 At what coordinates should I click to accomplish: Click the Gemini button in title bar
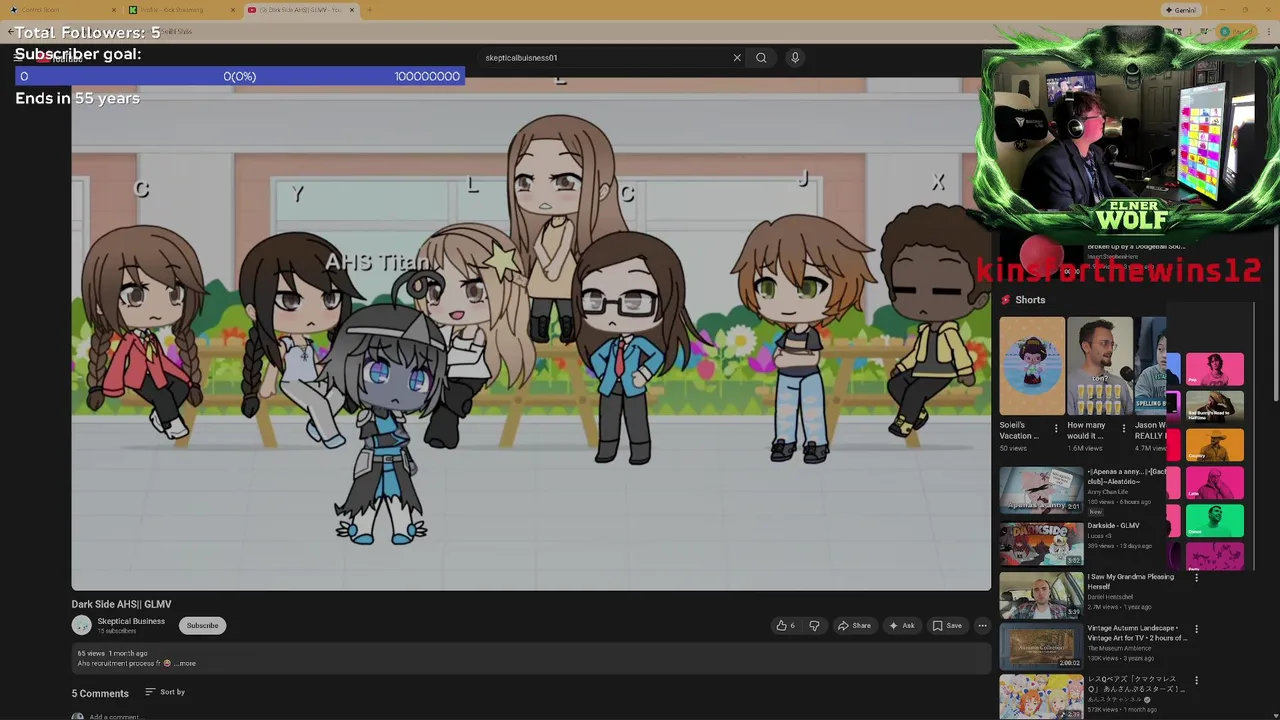click(x=1181, y=10)
